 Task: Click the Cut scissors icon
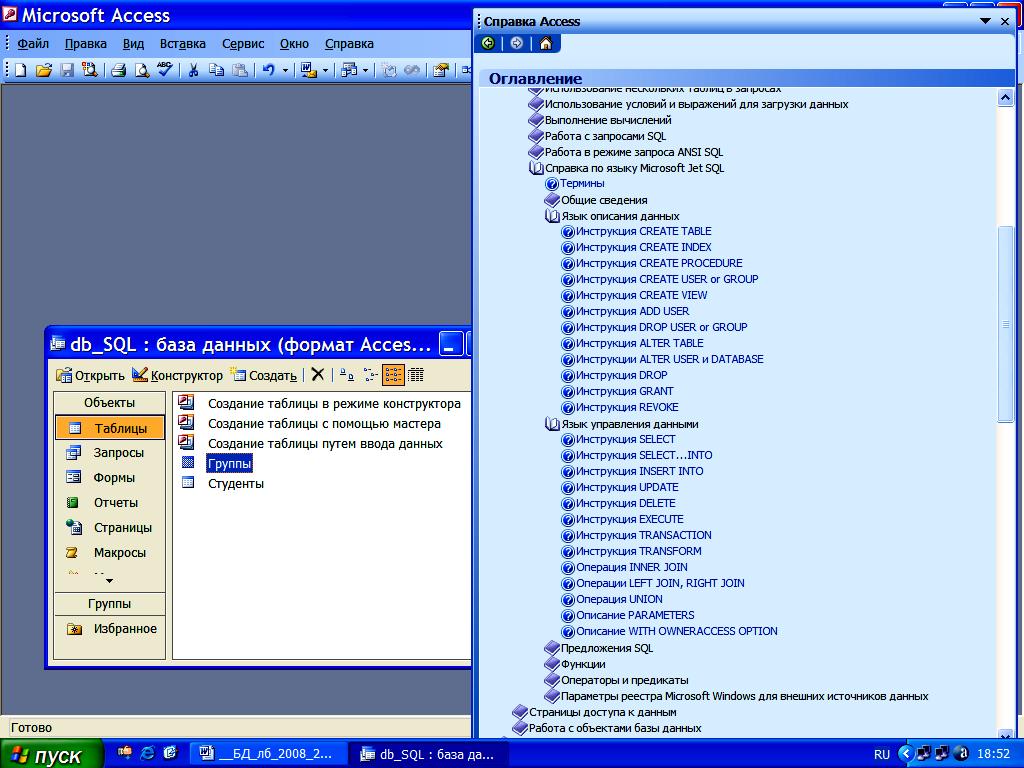tap(193, 70)
